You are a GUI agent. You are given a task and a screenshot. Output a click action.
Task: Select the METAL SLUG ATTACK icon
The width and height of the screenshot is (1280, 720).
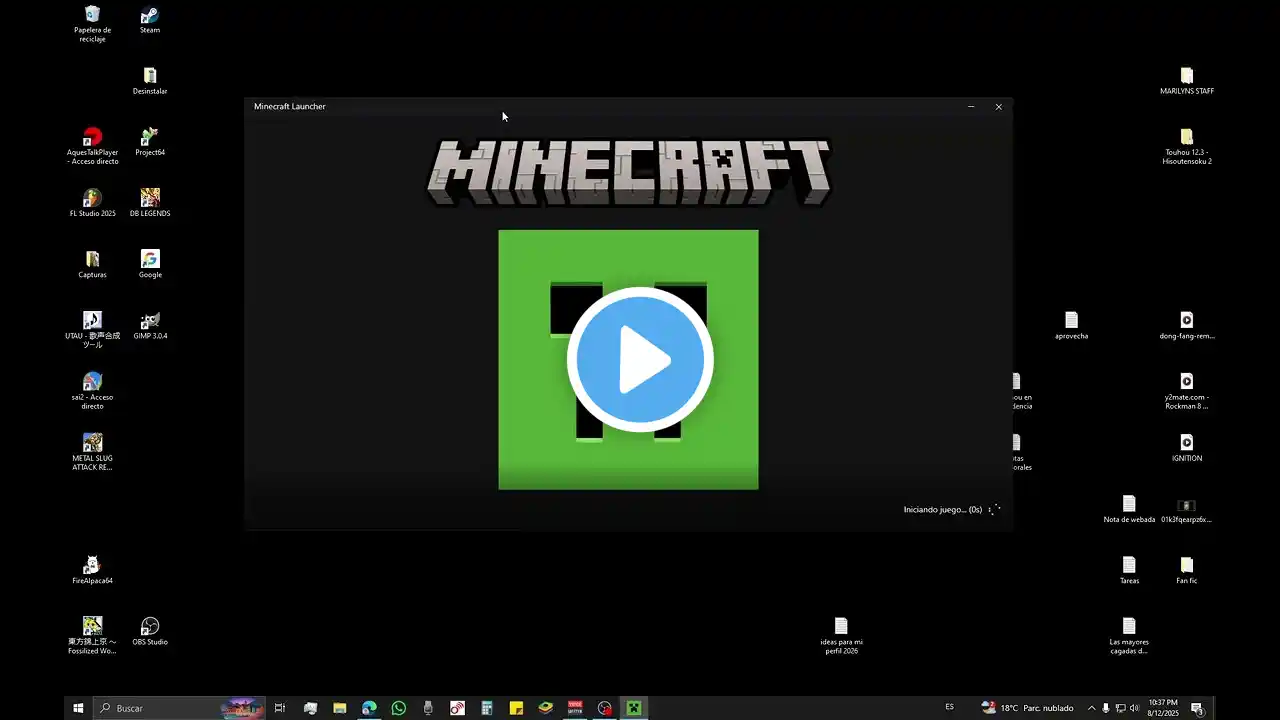click(92, 450)
